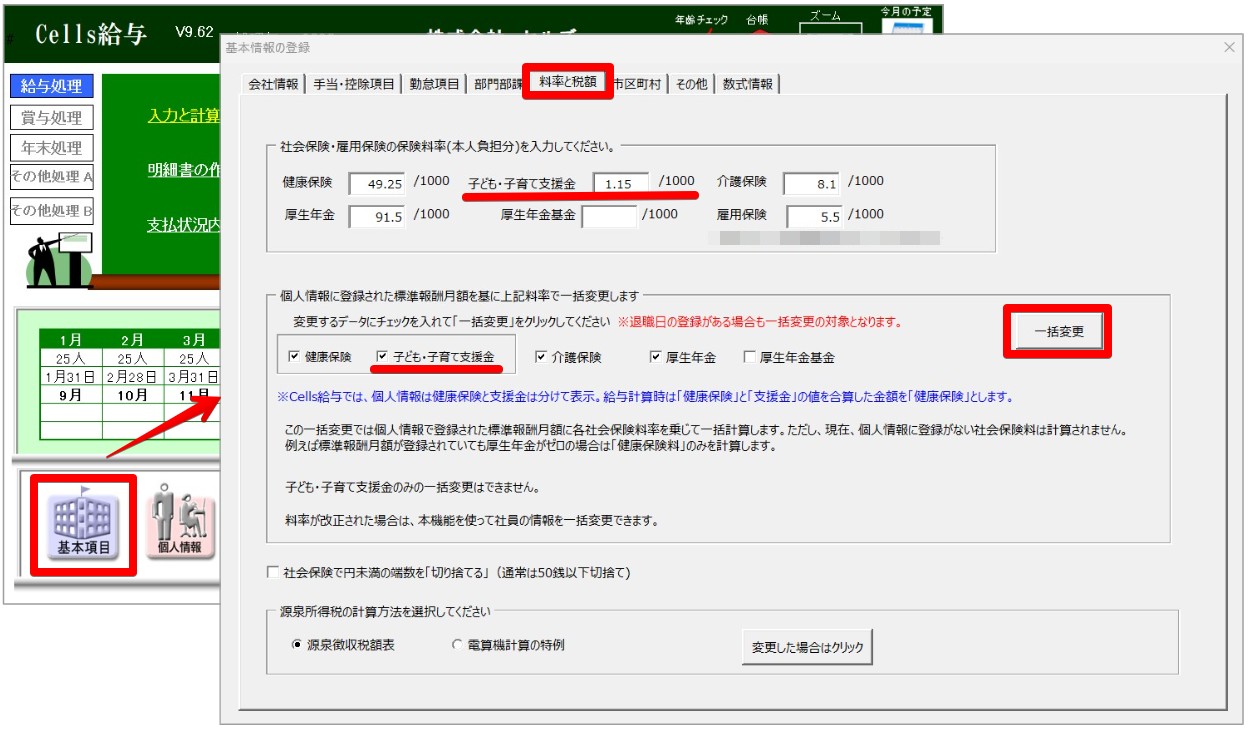This screenshot has height=730, width=1248.
Task: Open the 手当・控除項目 tab
Action: click(354, 85)
